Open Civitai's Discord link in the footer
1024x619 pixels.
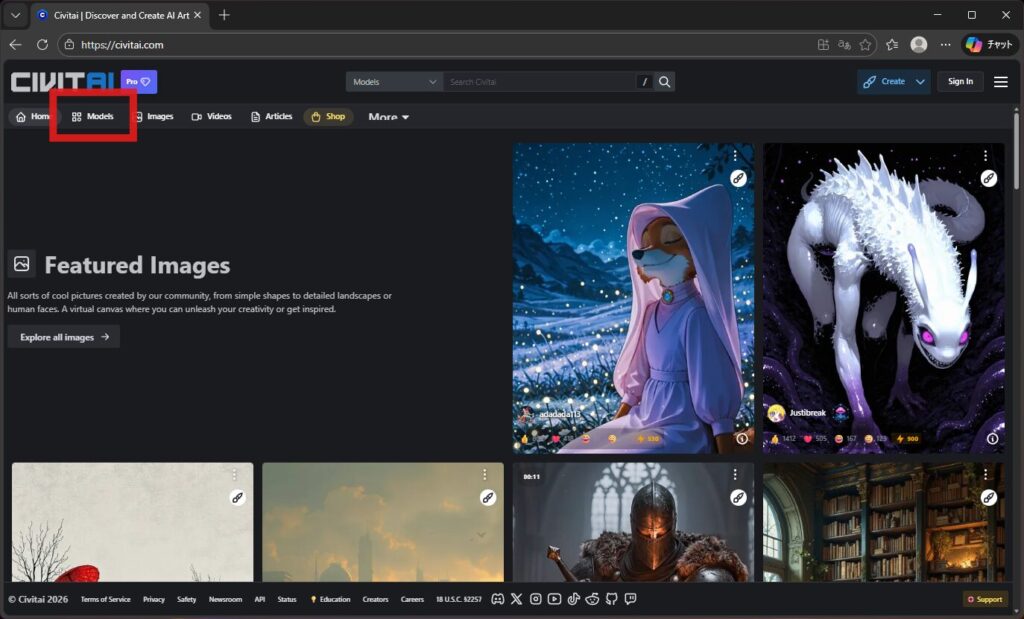click(x=498, y=599)
